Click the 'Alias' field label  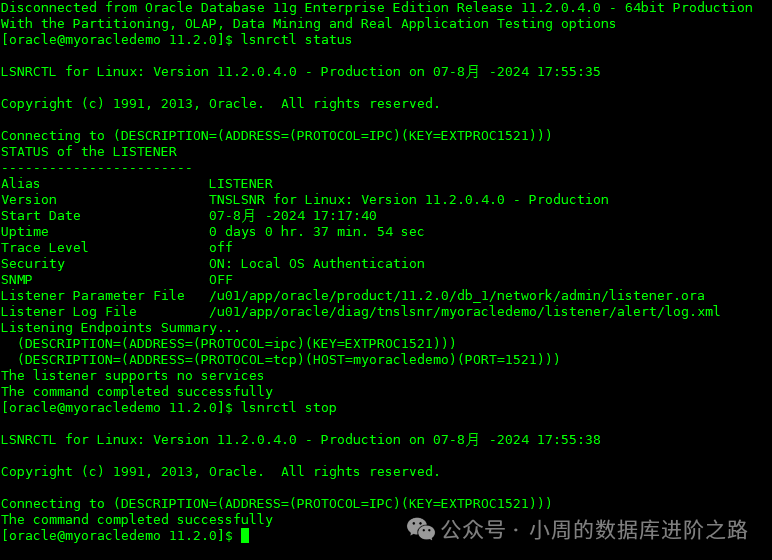tap(20, 183)
